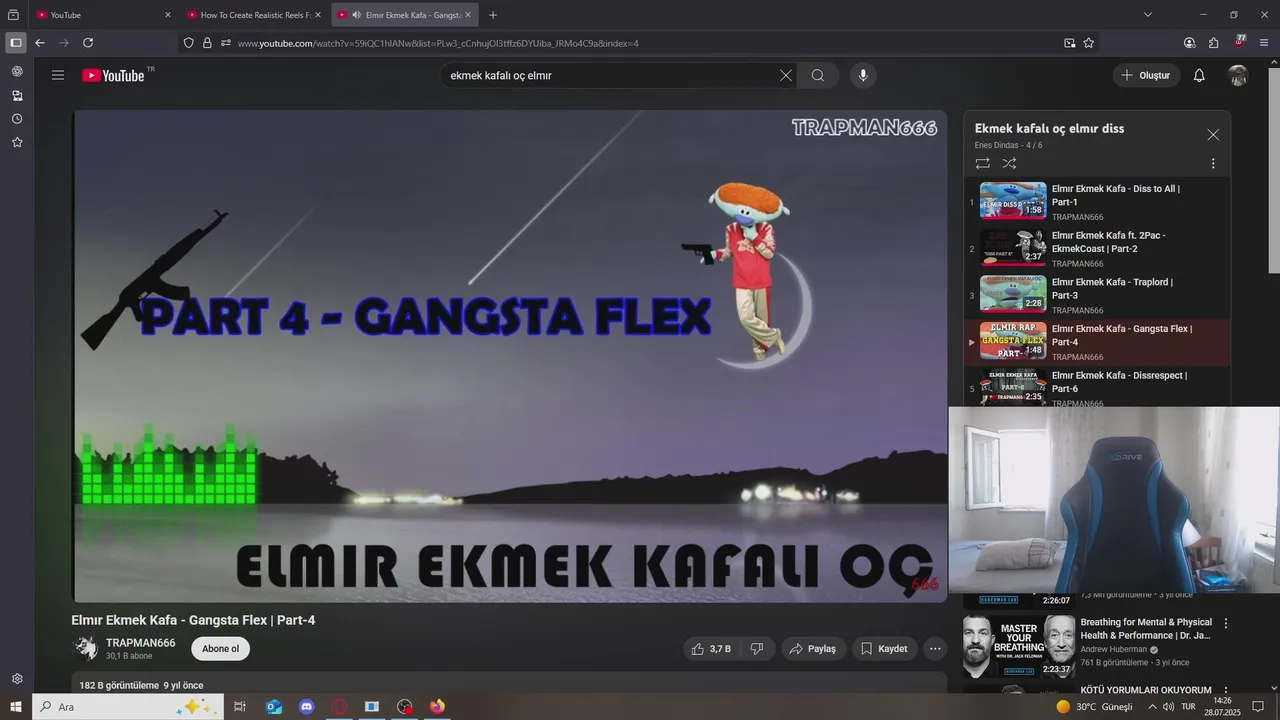Screen dimensions: 1280x720
Task: Click Oluştur create button
Action: click(1145, 75)
